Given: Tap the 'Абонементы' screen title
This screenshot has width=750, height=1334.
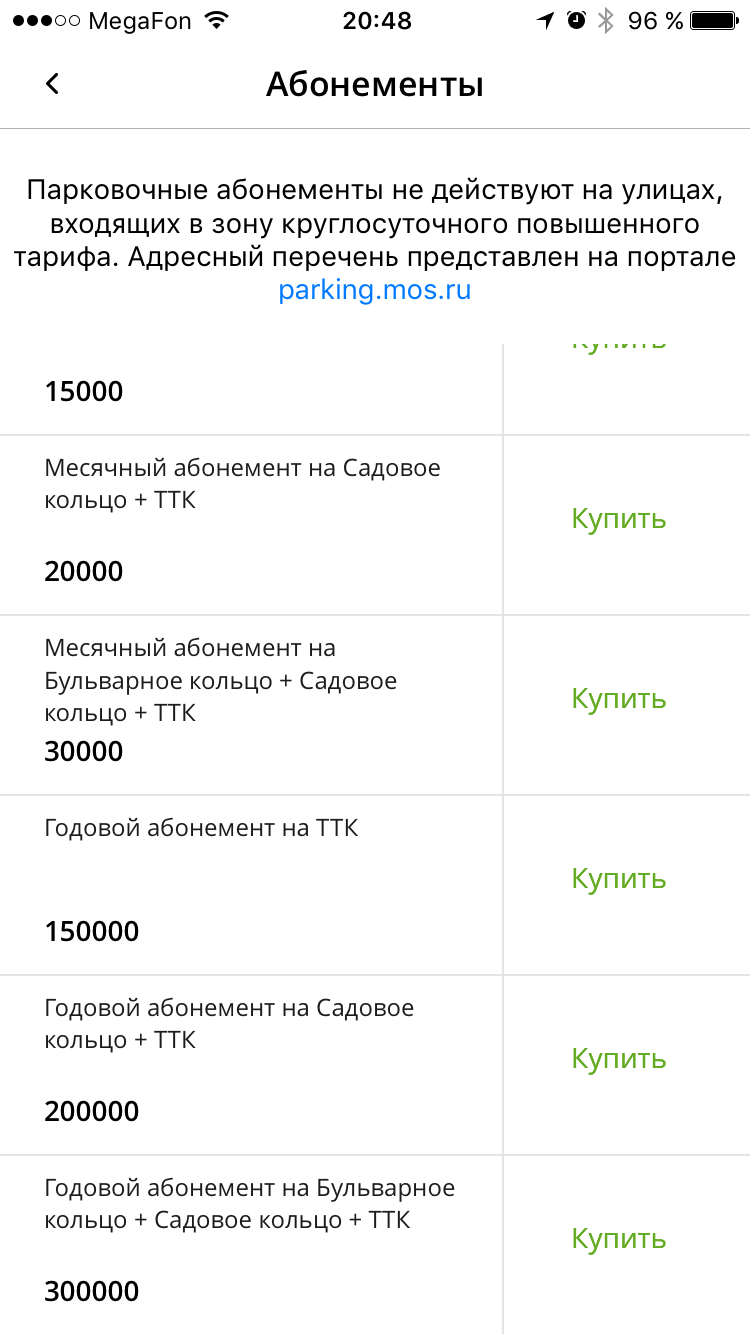Looking at the screenshot, I should click(375, 85).
